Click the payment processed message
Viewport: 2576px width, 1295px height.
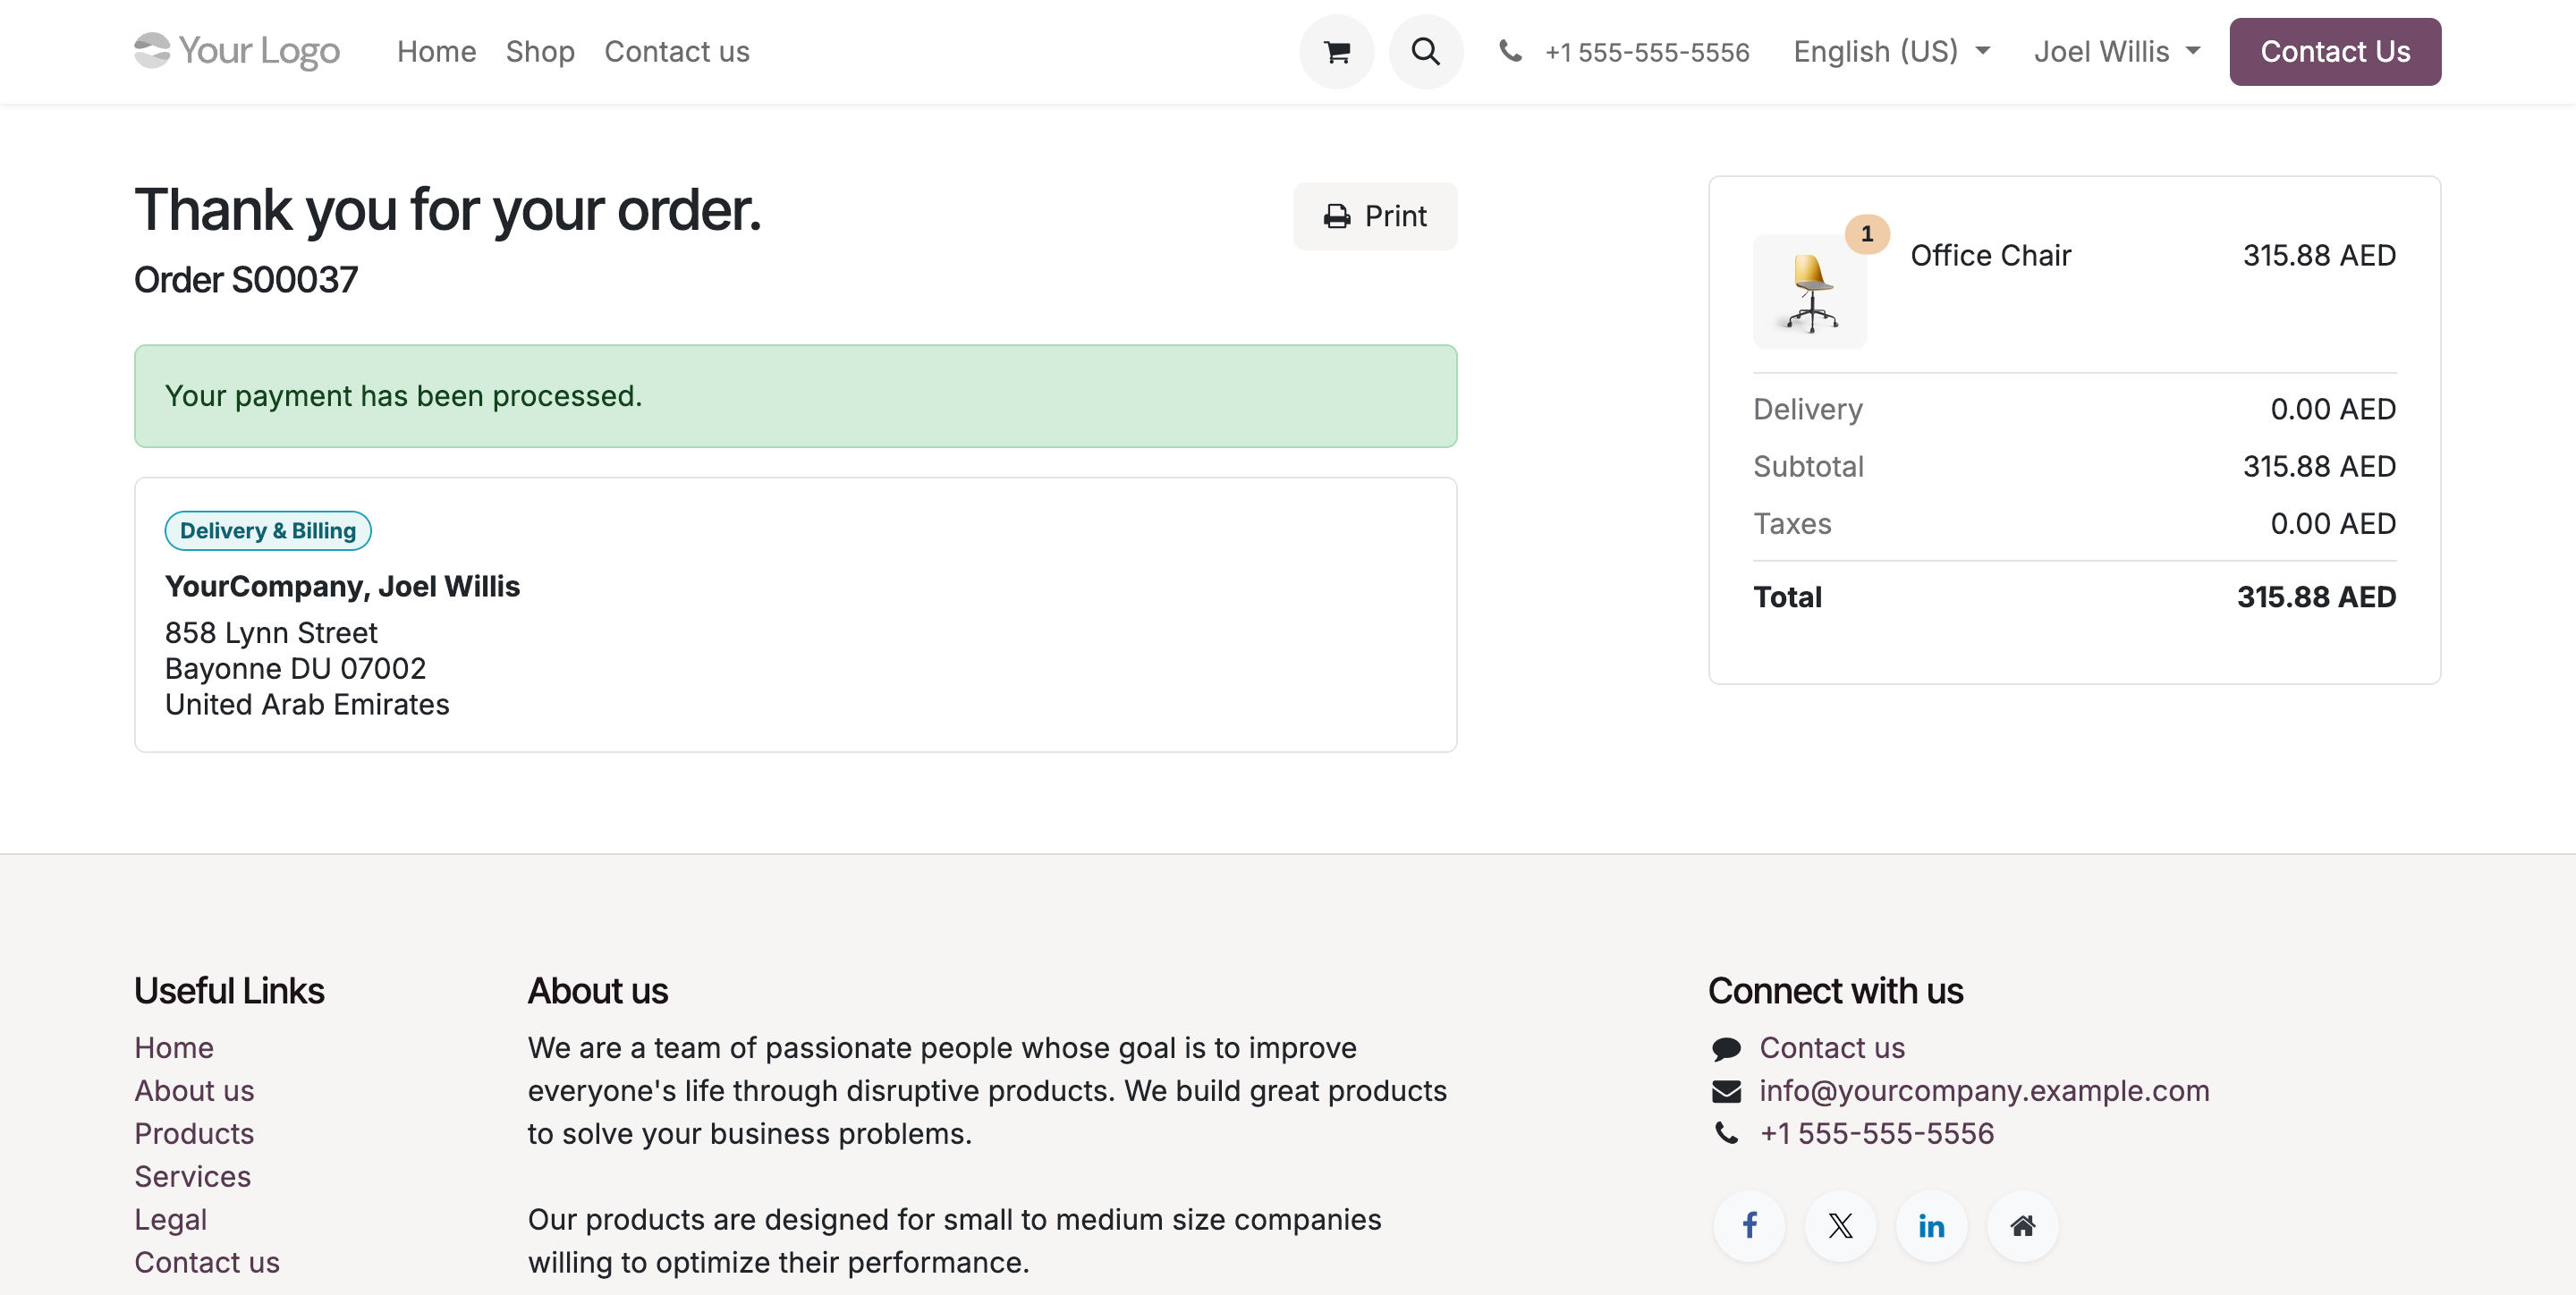tap(796, 396)
